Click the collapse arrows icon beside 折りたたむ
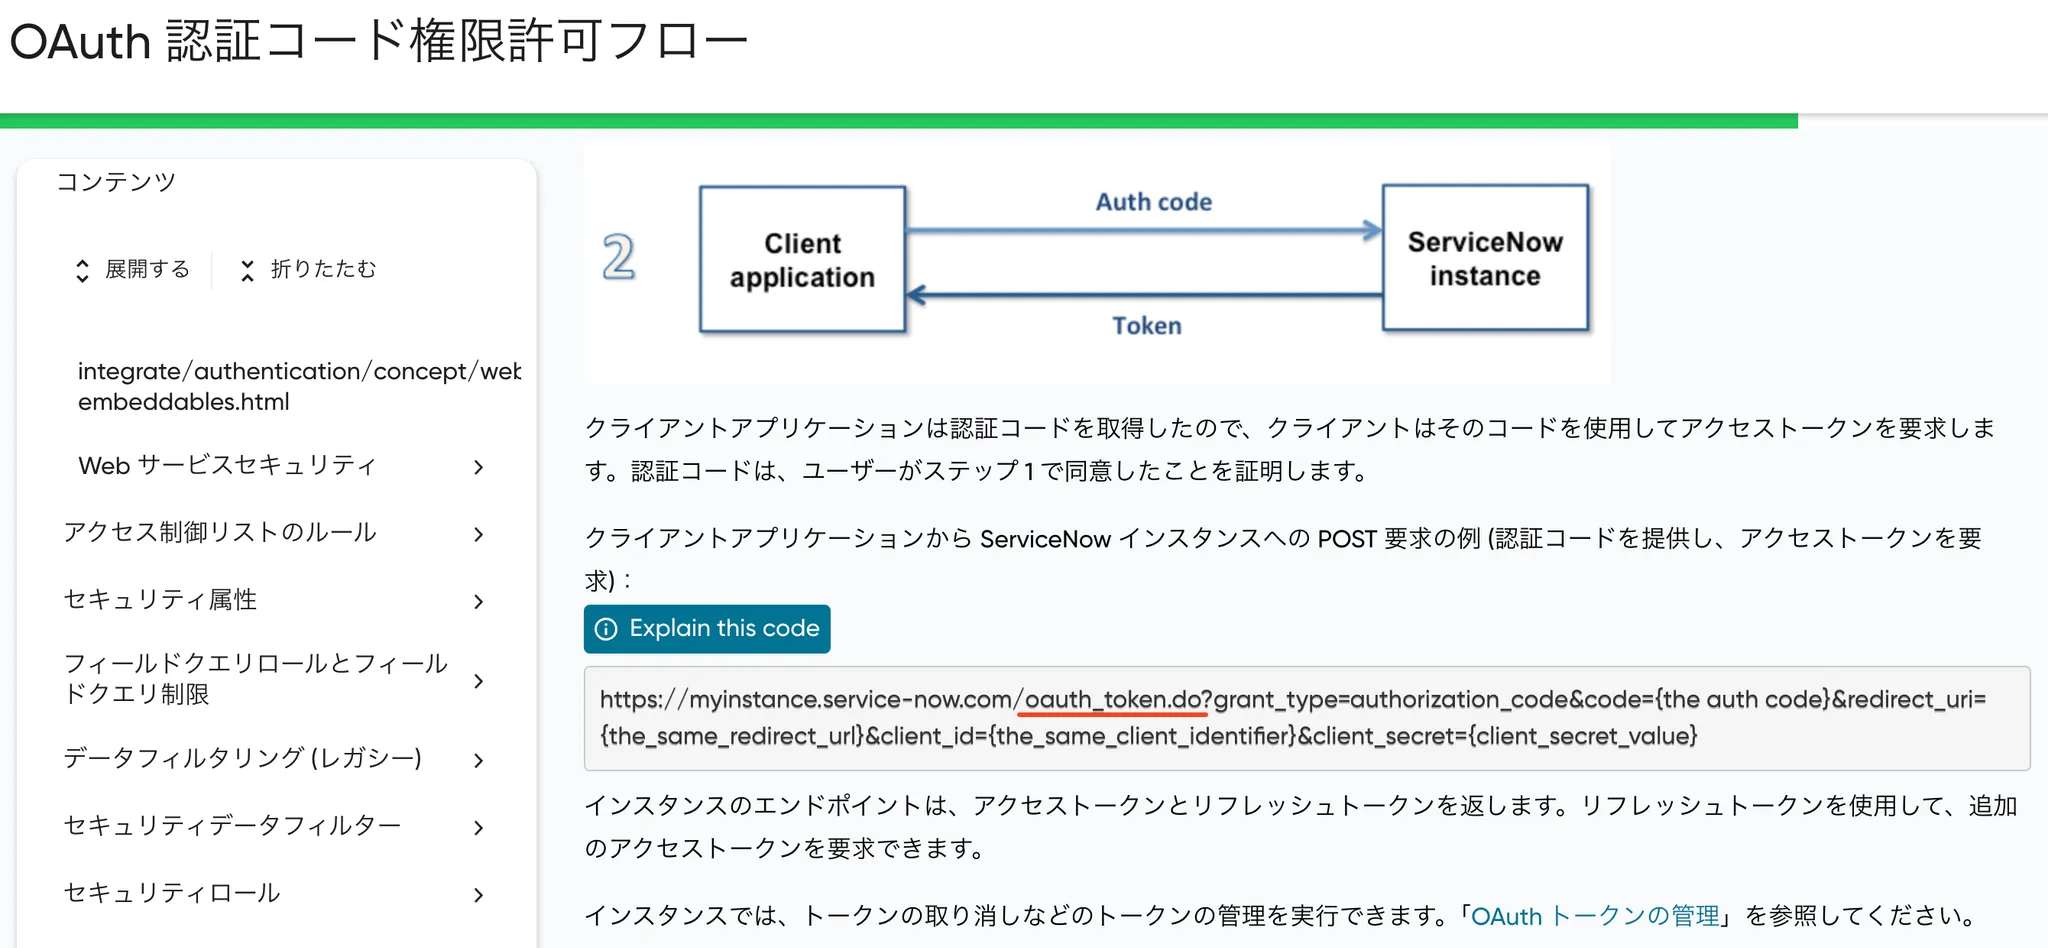 coord(247,271)
